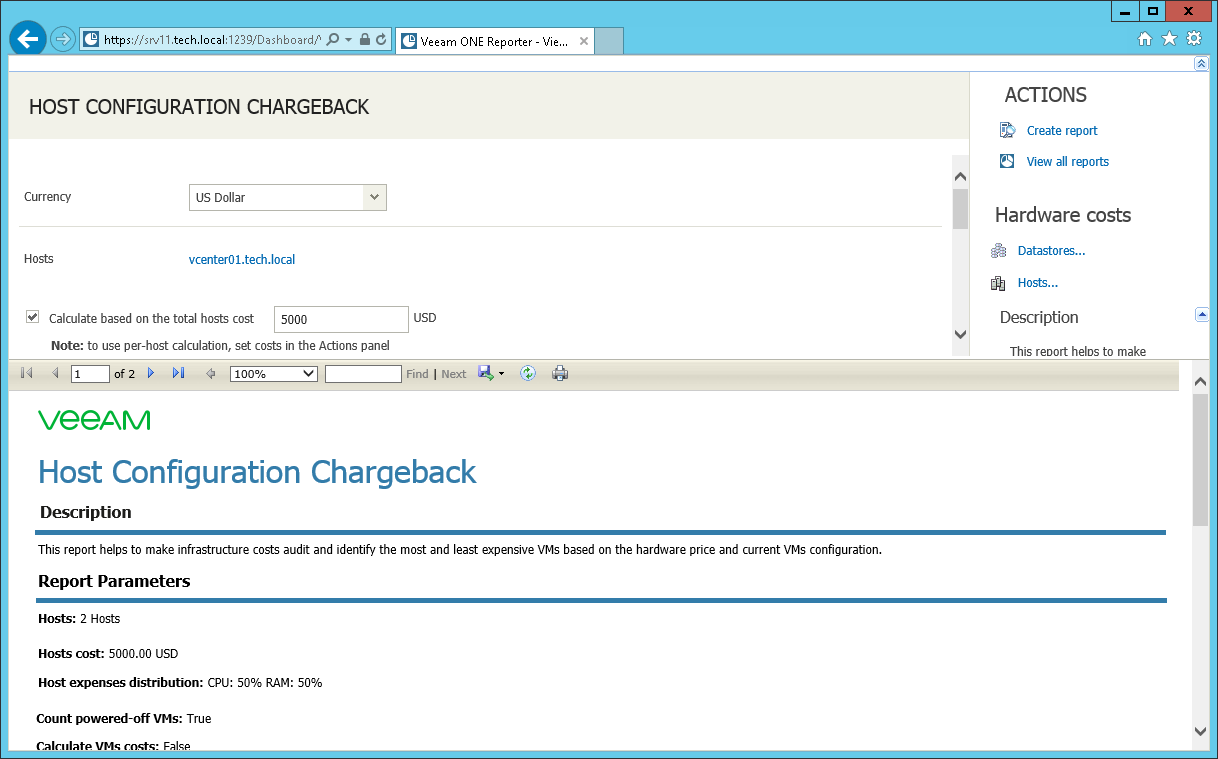
Task: Click 'Host expenses distribution' parameter line
Action: [180, 683]
